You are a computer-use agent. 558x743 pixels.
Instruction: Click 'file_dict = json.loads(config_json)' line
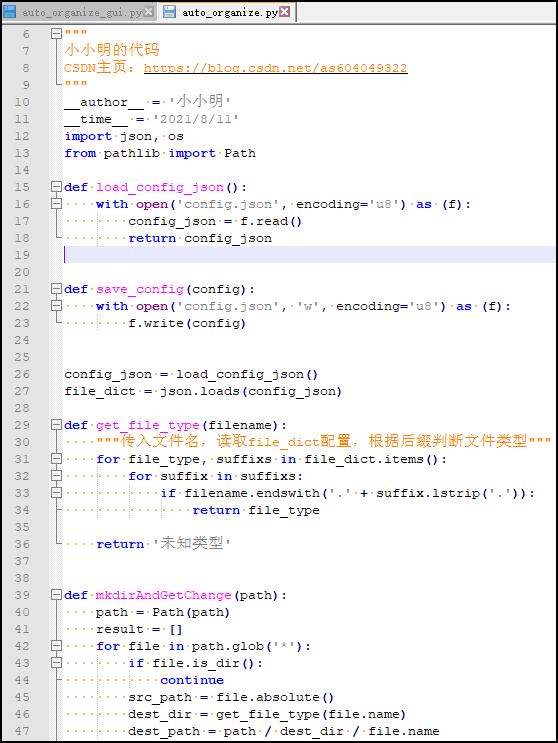pyautogui.click(x=203, y=391)
